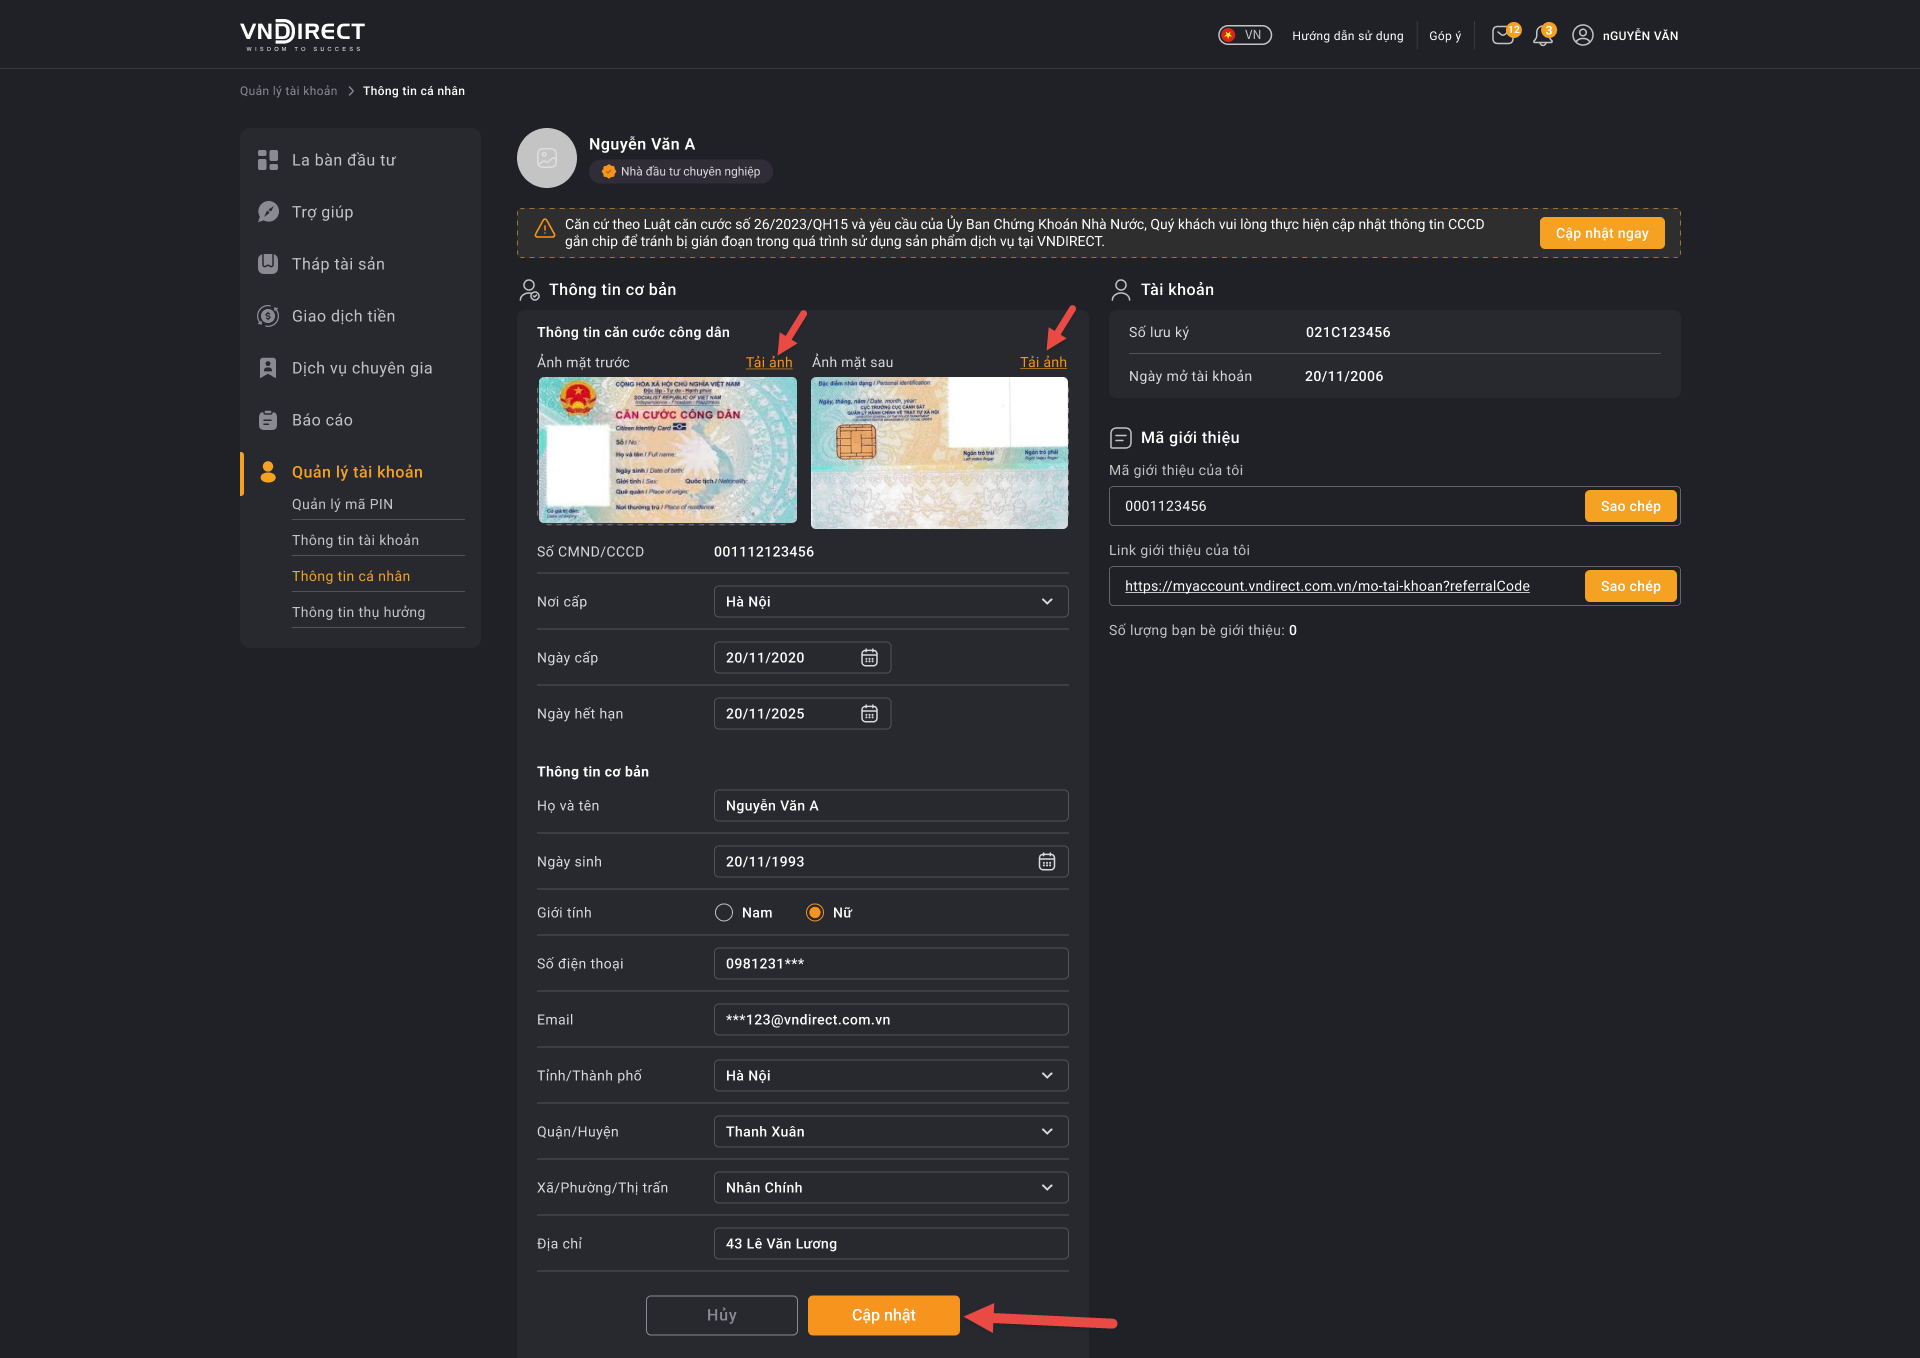Screen dimensions: 1920x1358
Task: Click the Tài khoản section icon
Action: [x=1121, y=290]
